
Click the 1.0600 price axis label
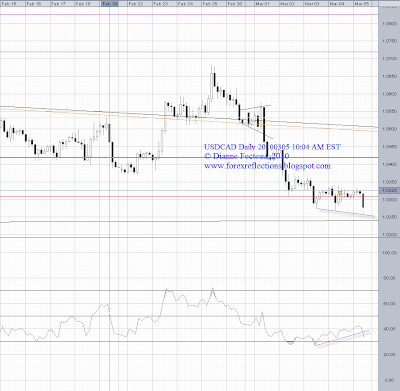pos(390,94)
